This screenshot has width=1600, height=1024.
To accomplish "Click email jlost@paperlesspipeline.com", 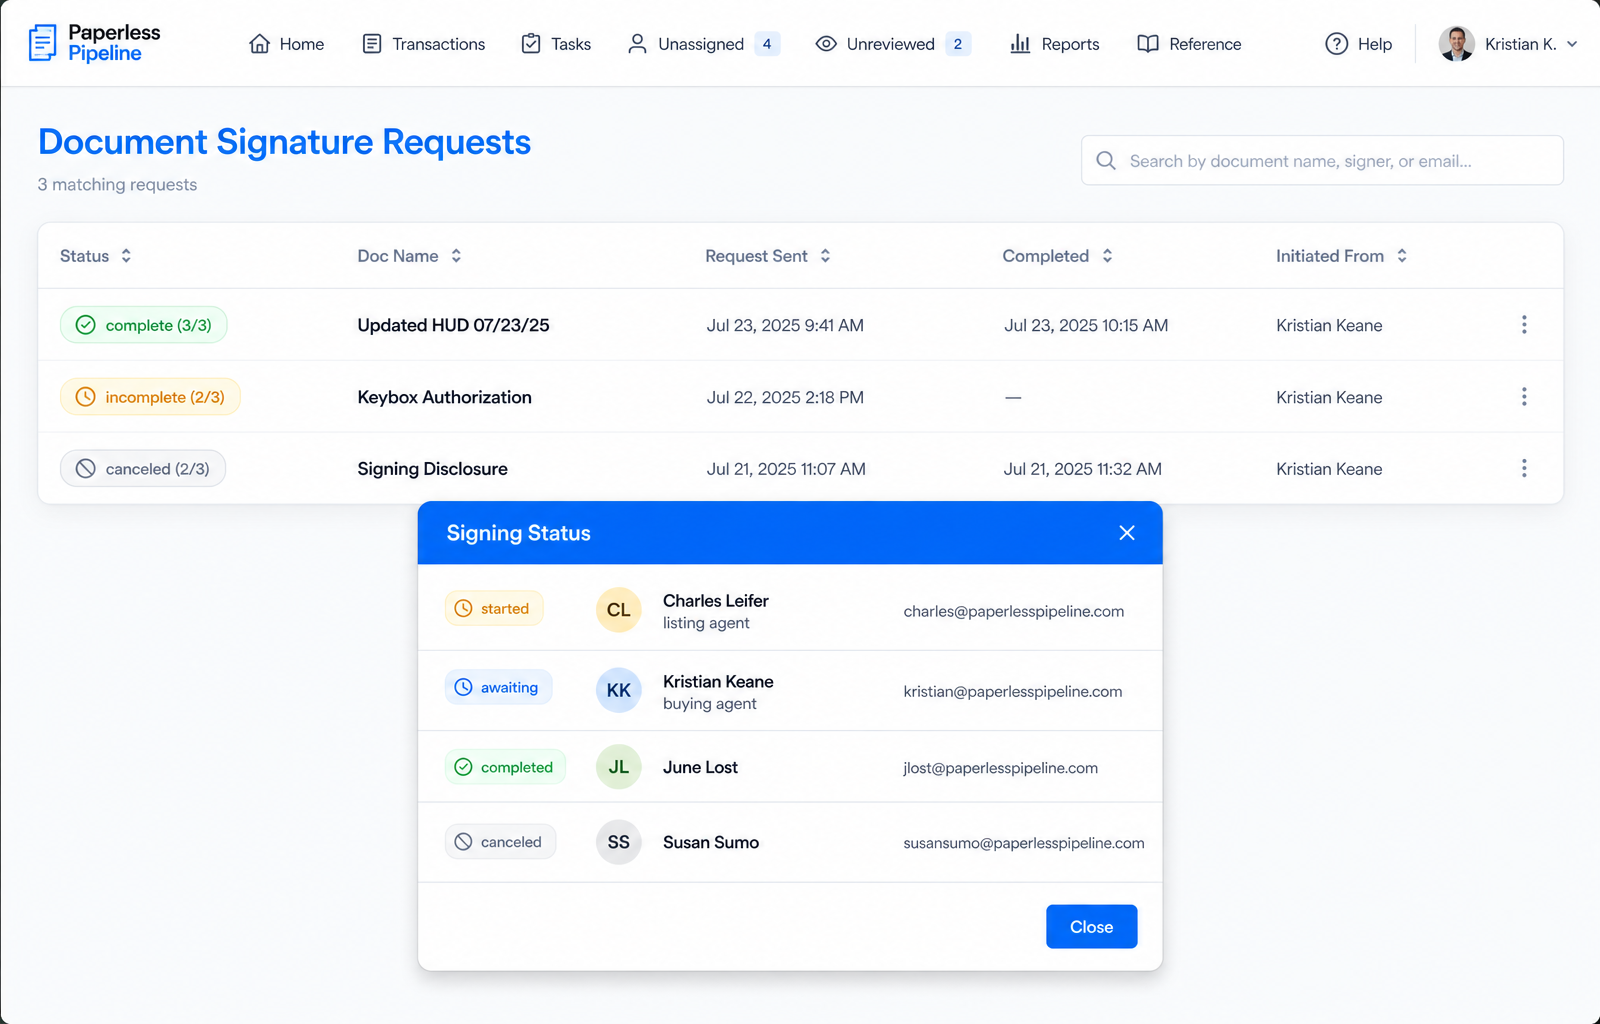I will coord(1001,768).
